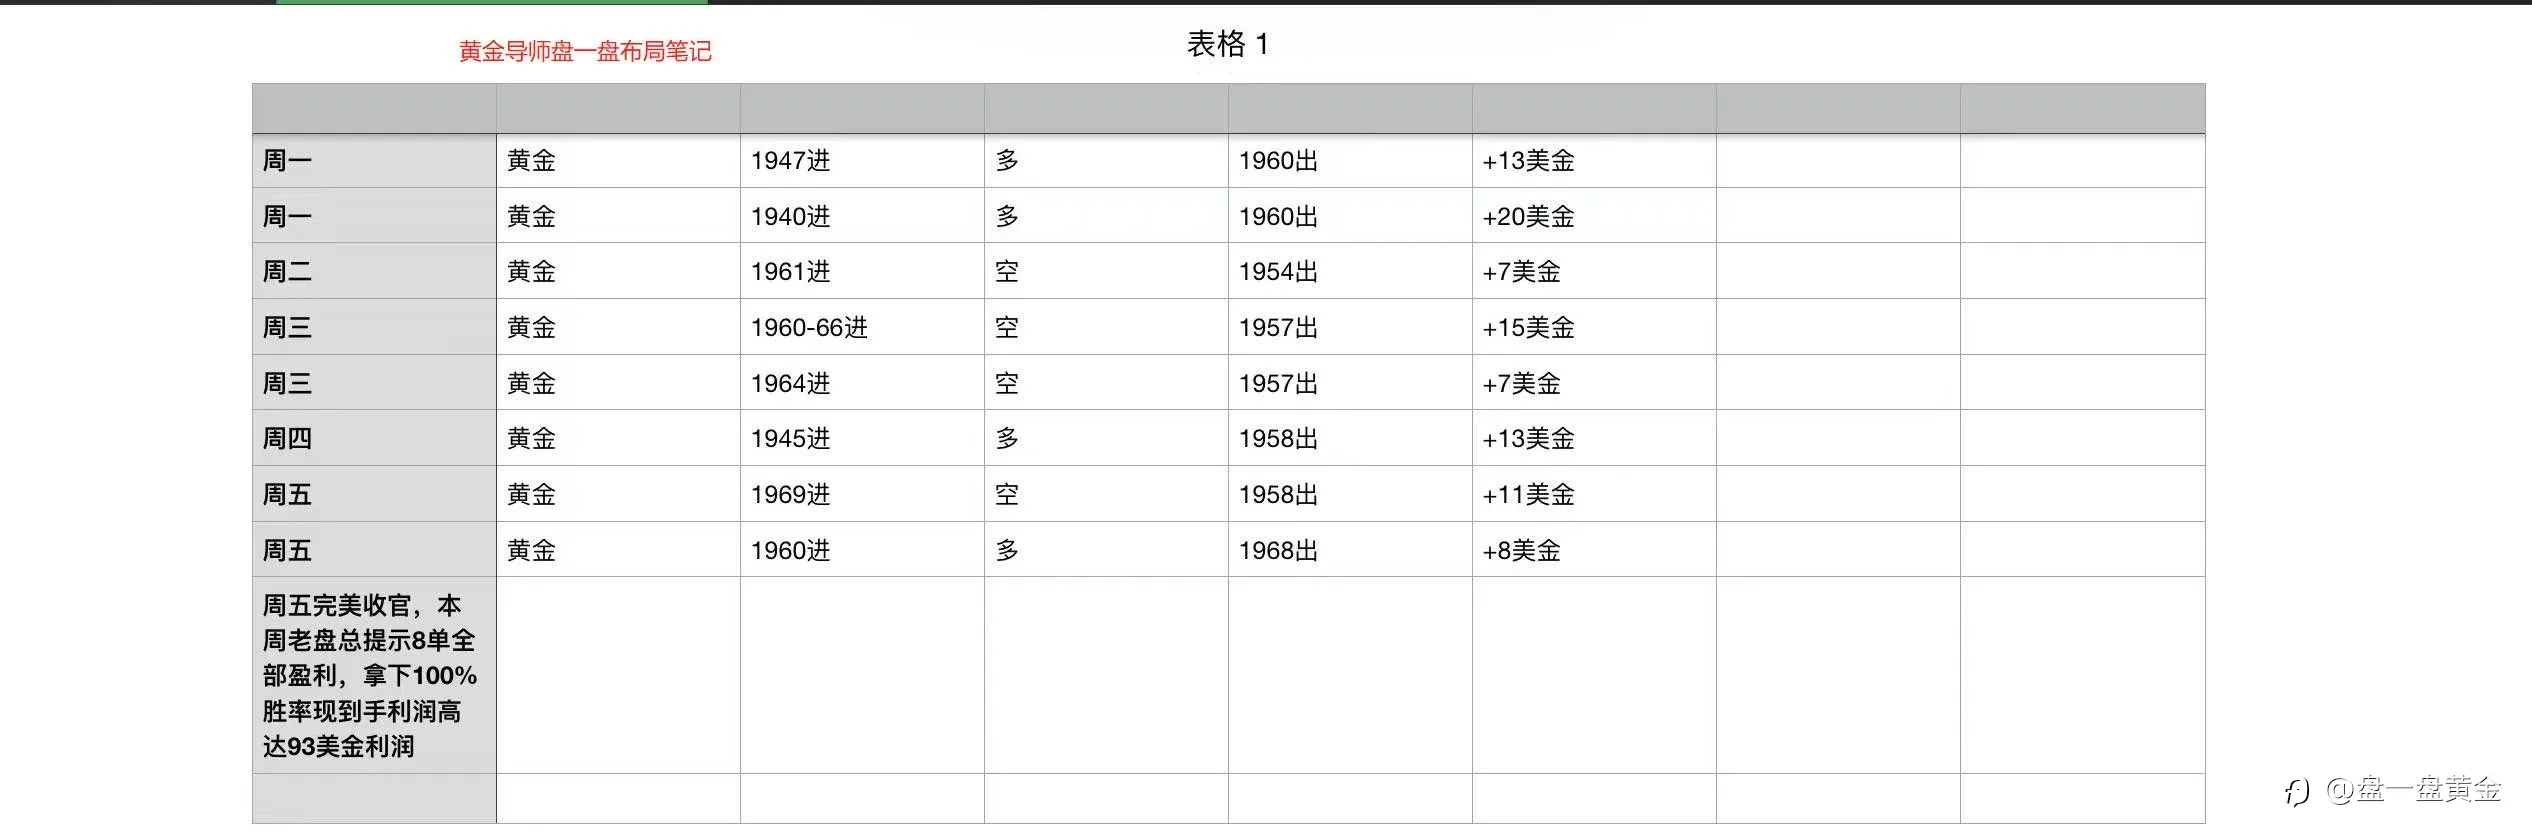Click the 周四 row header cell

tap(374, 438)
